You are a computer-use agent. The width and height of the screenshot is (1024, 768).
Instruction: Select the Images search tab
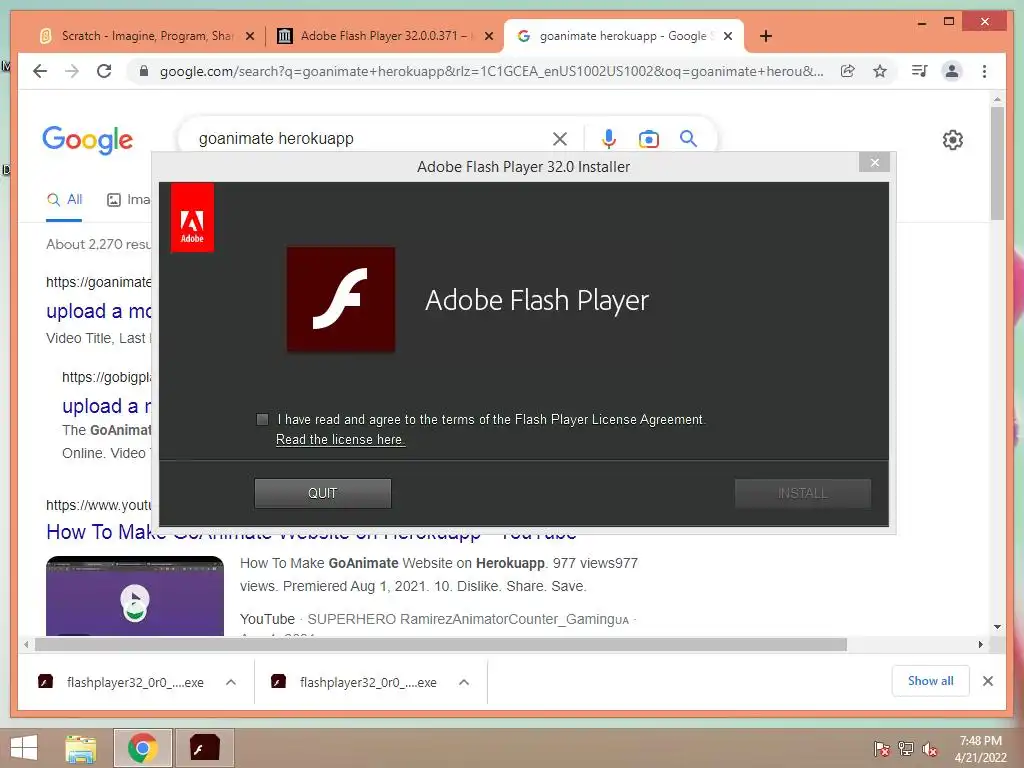pyautogui.click(x=129, y=200)
